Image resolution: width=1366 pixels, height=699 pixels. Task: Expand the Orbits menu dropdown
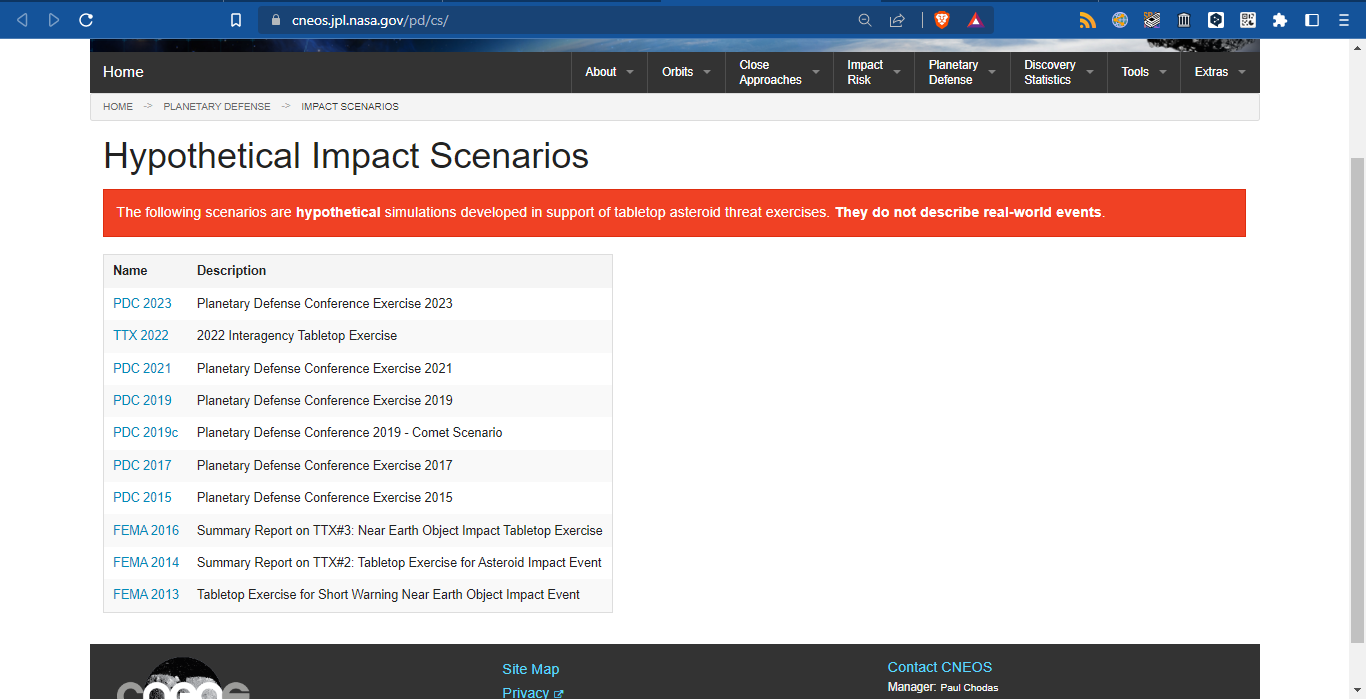687,72
